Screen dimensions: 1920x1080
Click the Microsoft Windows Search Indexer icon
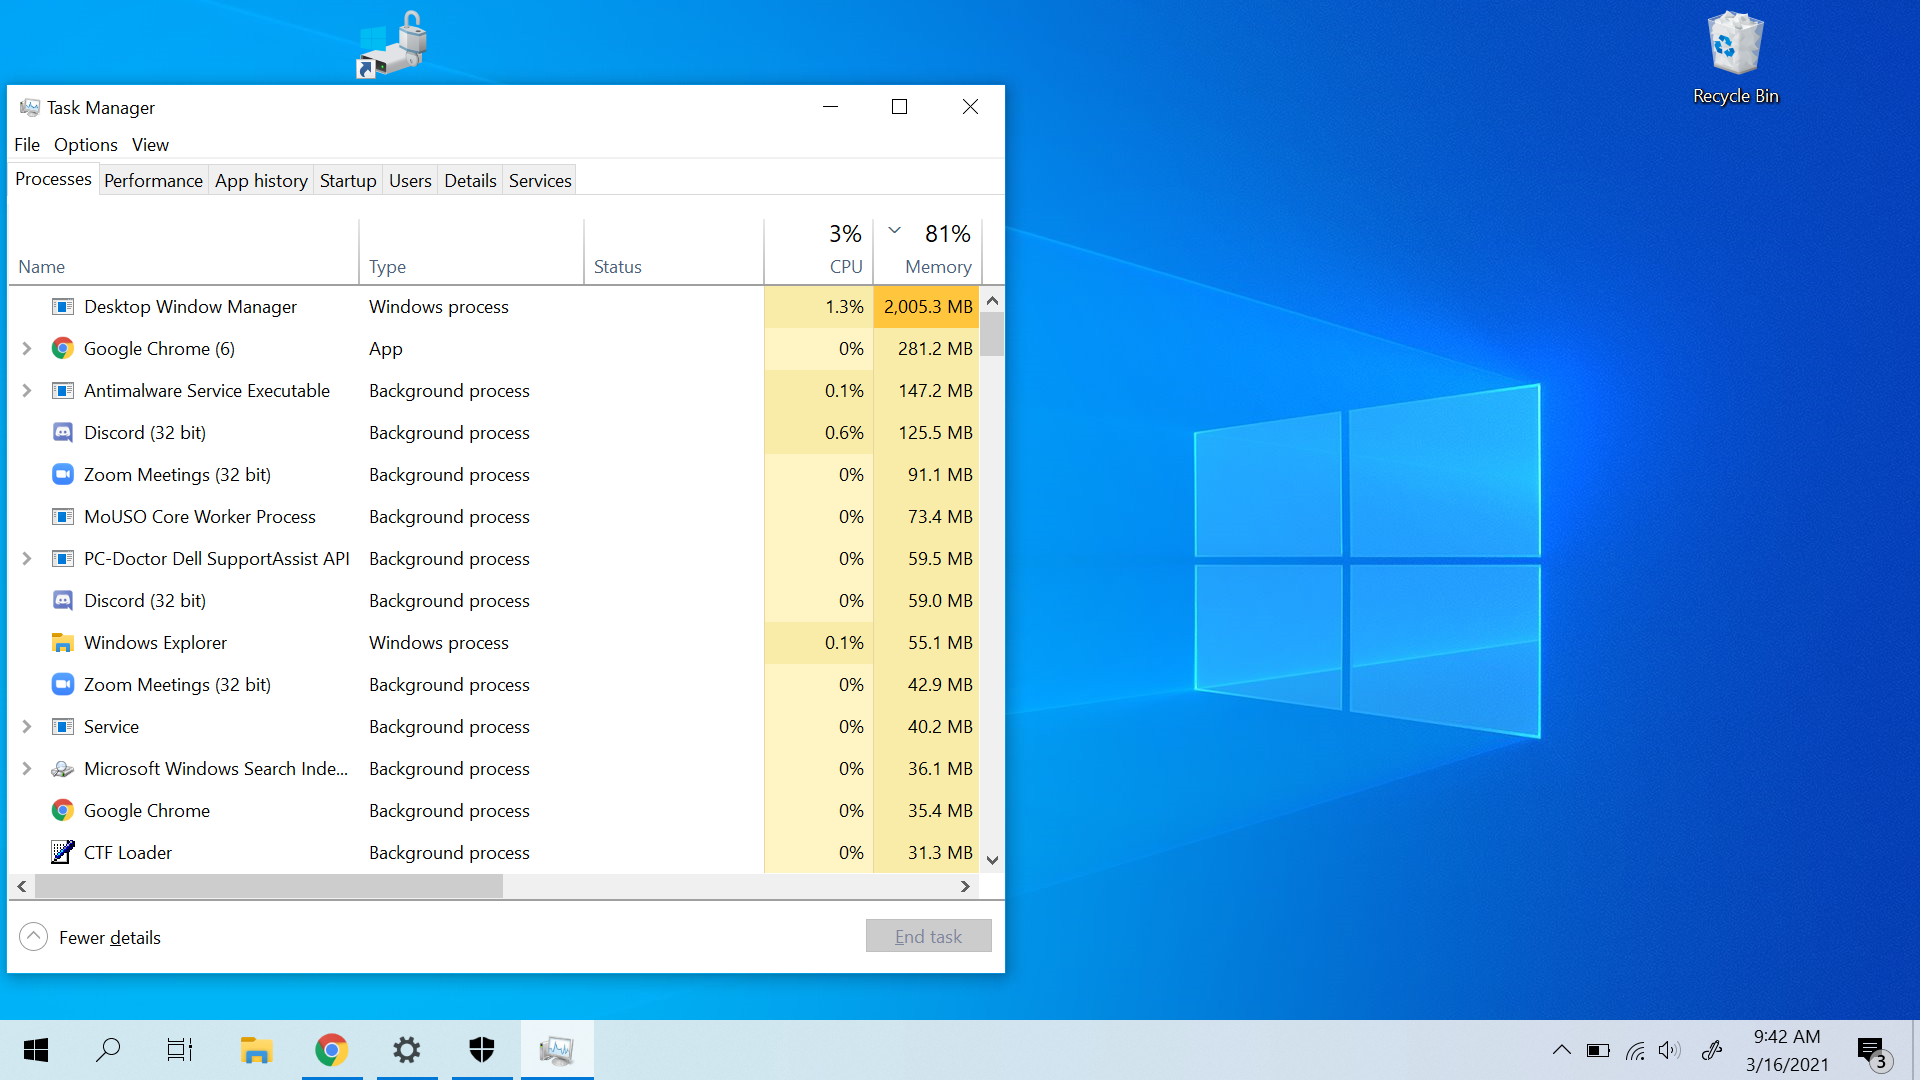63,769
